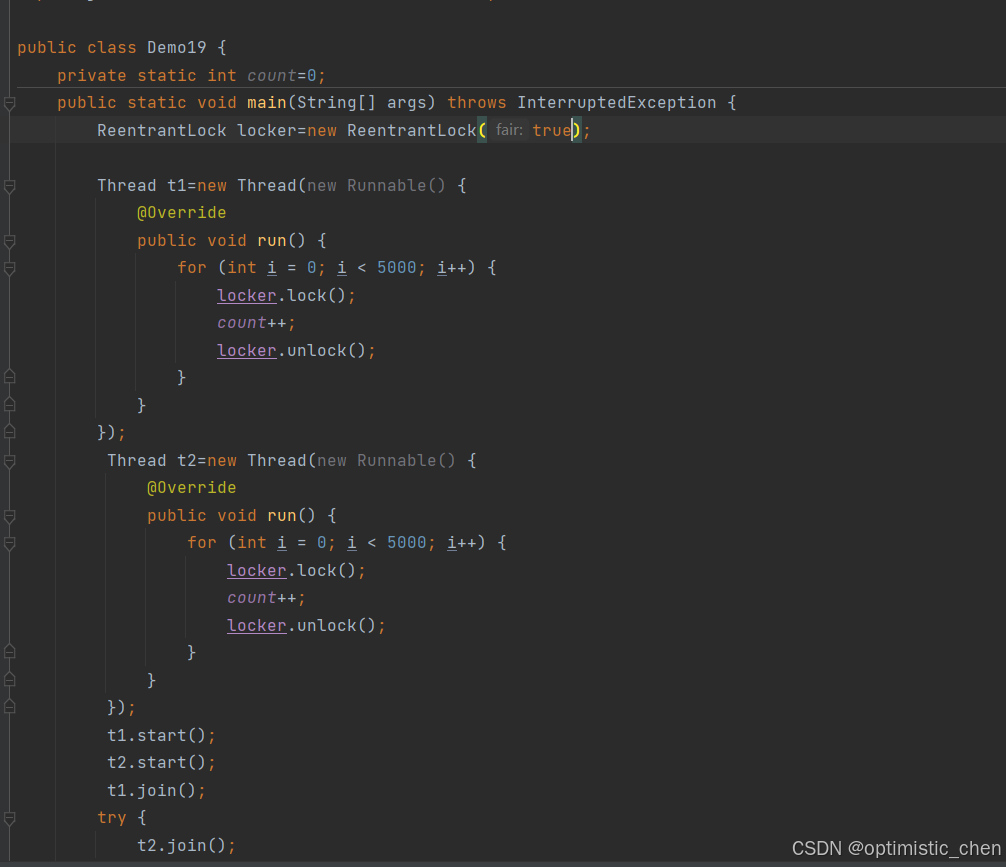Click the 'fair:' parameter hint
The height and width of the screenshot is (867, 1006).
click(509, 130)
